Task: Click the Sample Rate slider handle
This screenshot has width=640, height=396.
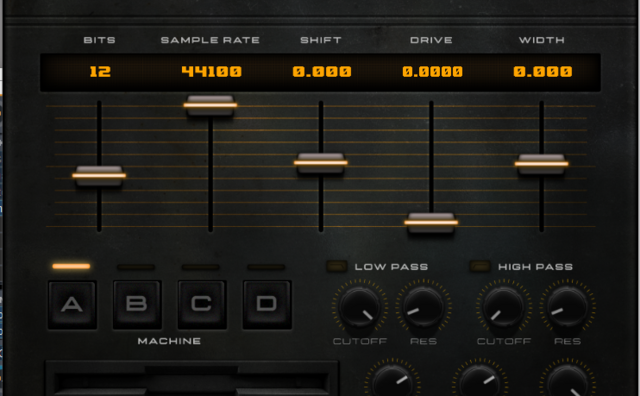Action: 210,105
